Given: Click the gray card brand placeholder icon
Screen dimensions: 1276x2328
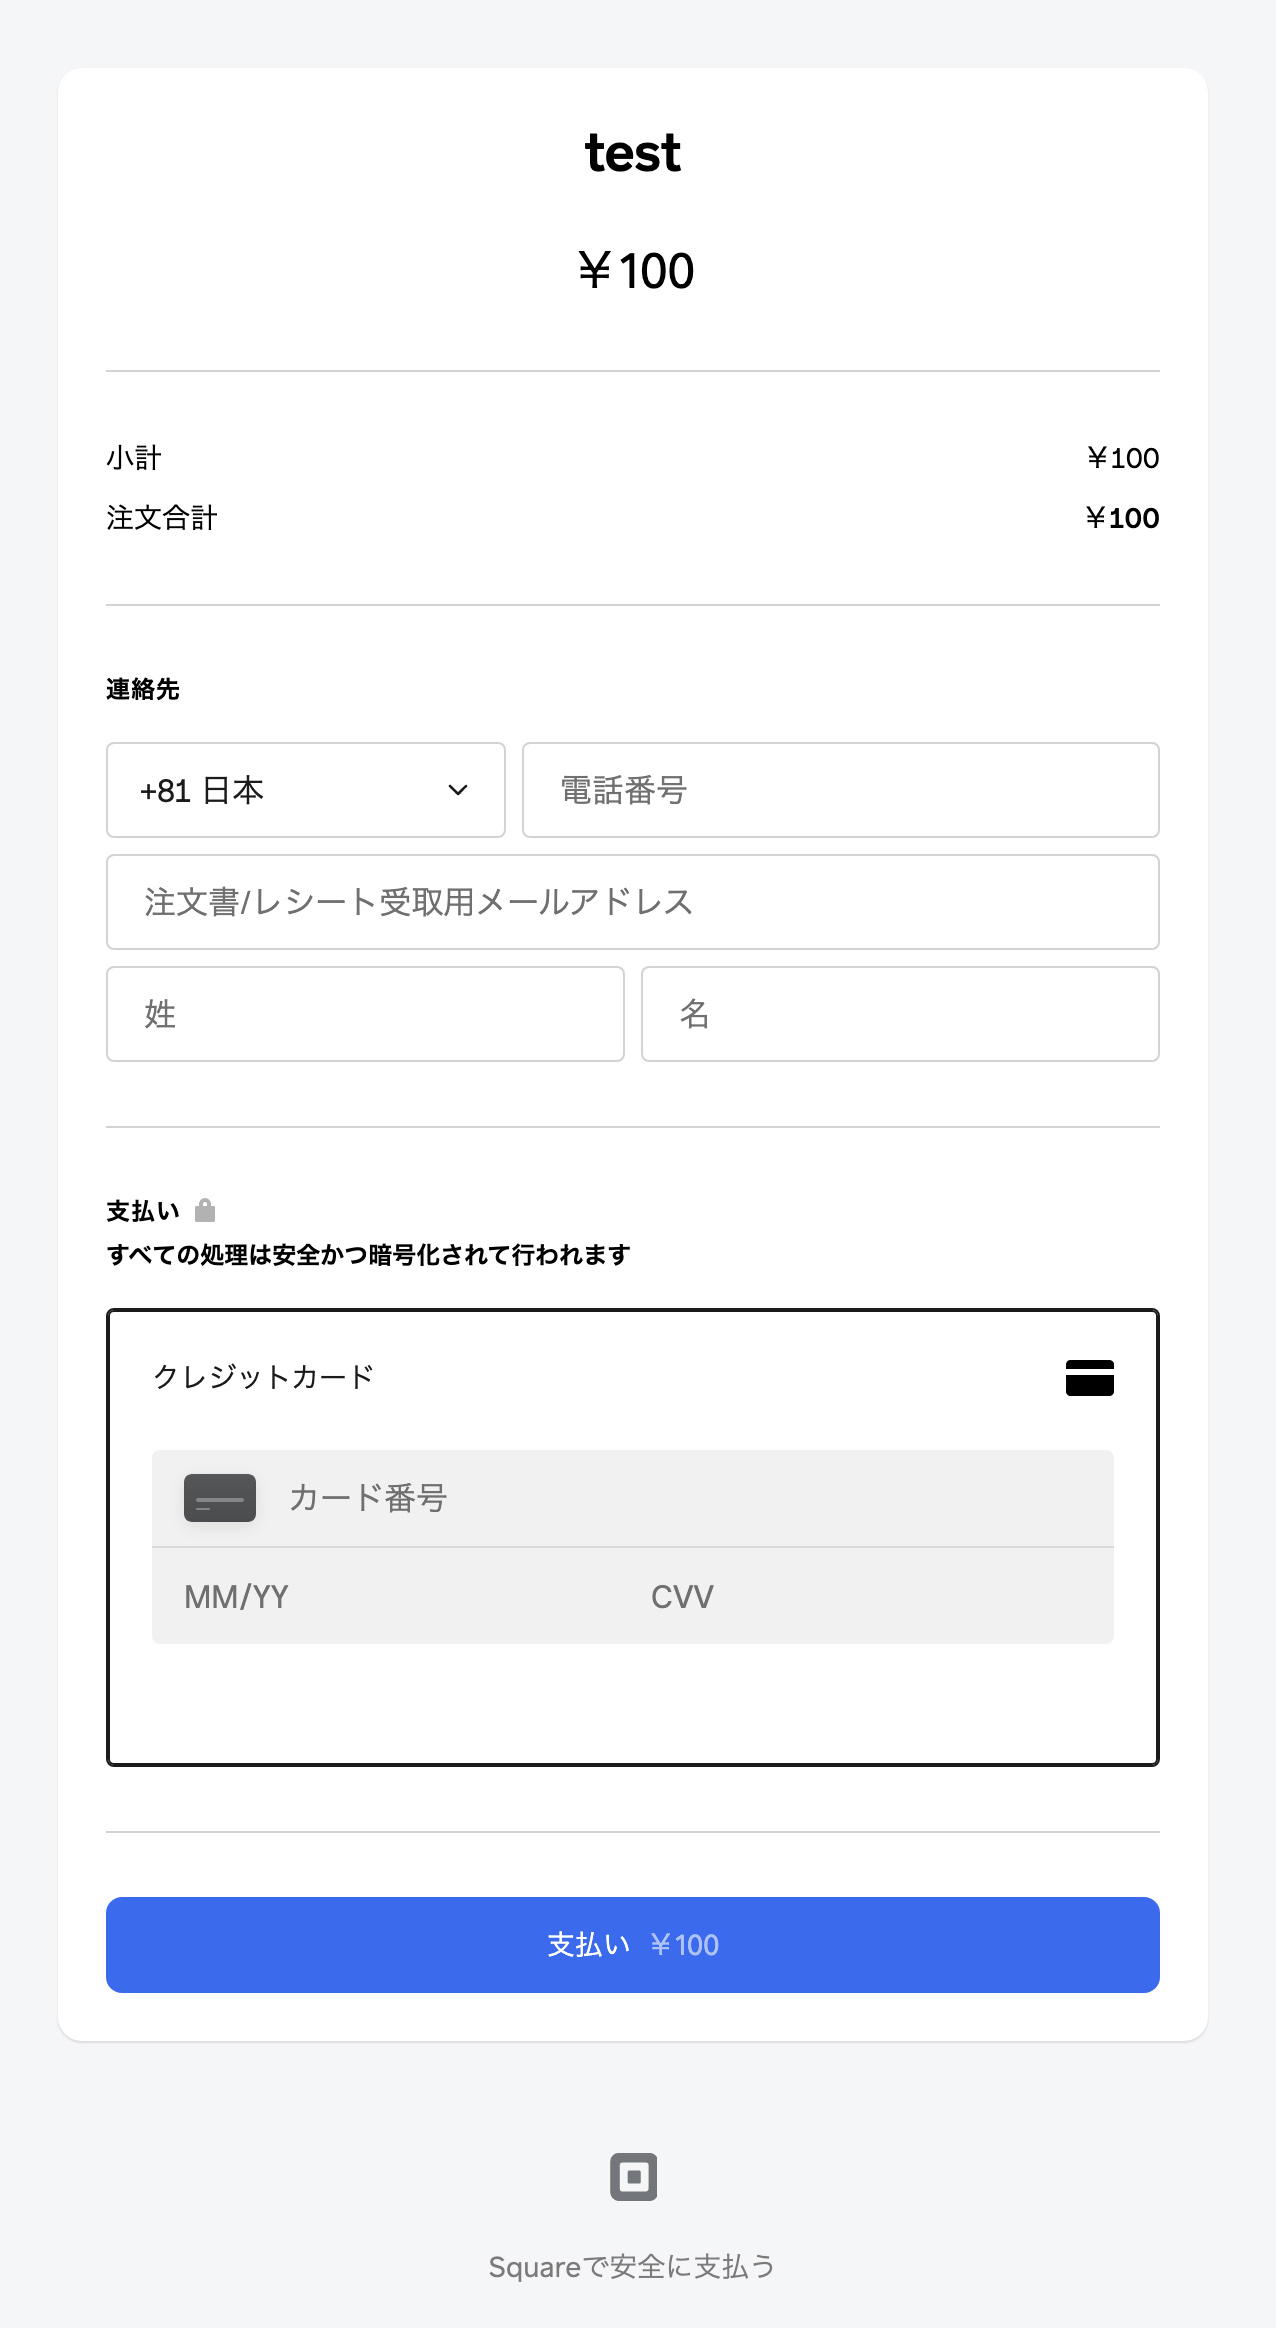Looking at the screenshot, I should coord(220,1497).
